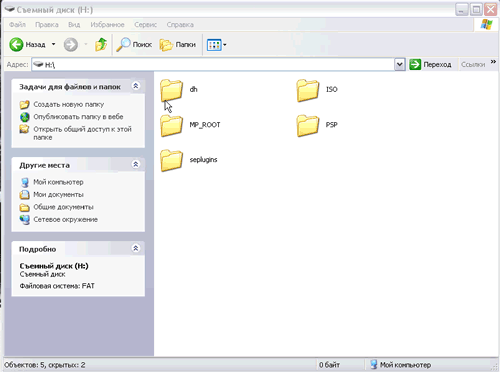Click in the H:\ address field
Image resolution: width=500 pixels, height=372 pixels.
tap(213, 64)
